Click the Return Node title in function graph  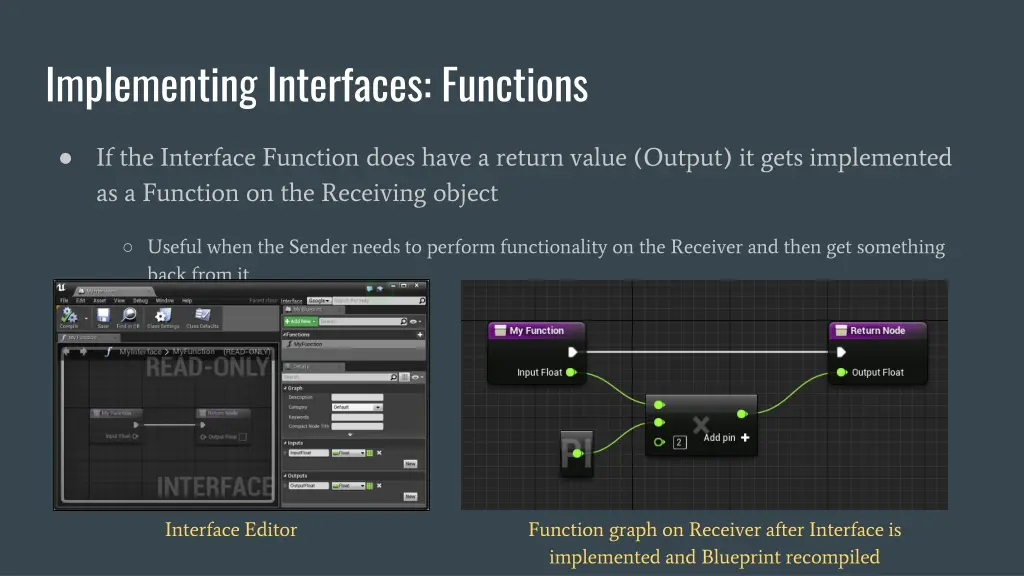(877, 330)
